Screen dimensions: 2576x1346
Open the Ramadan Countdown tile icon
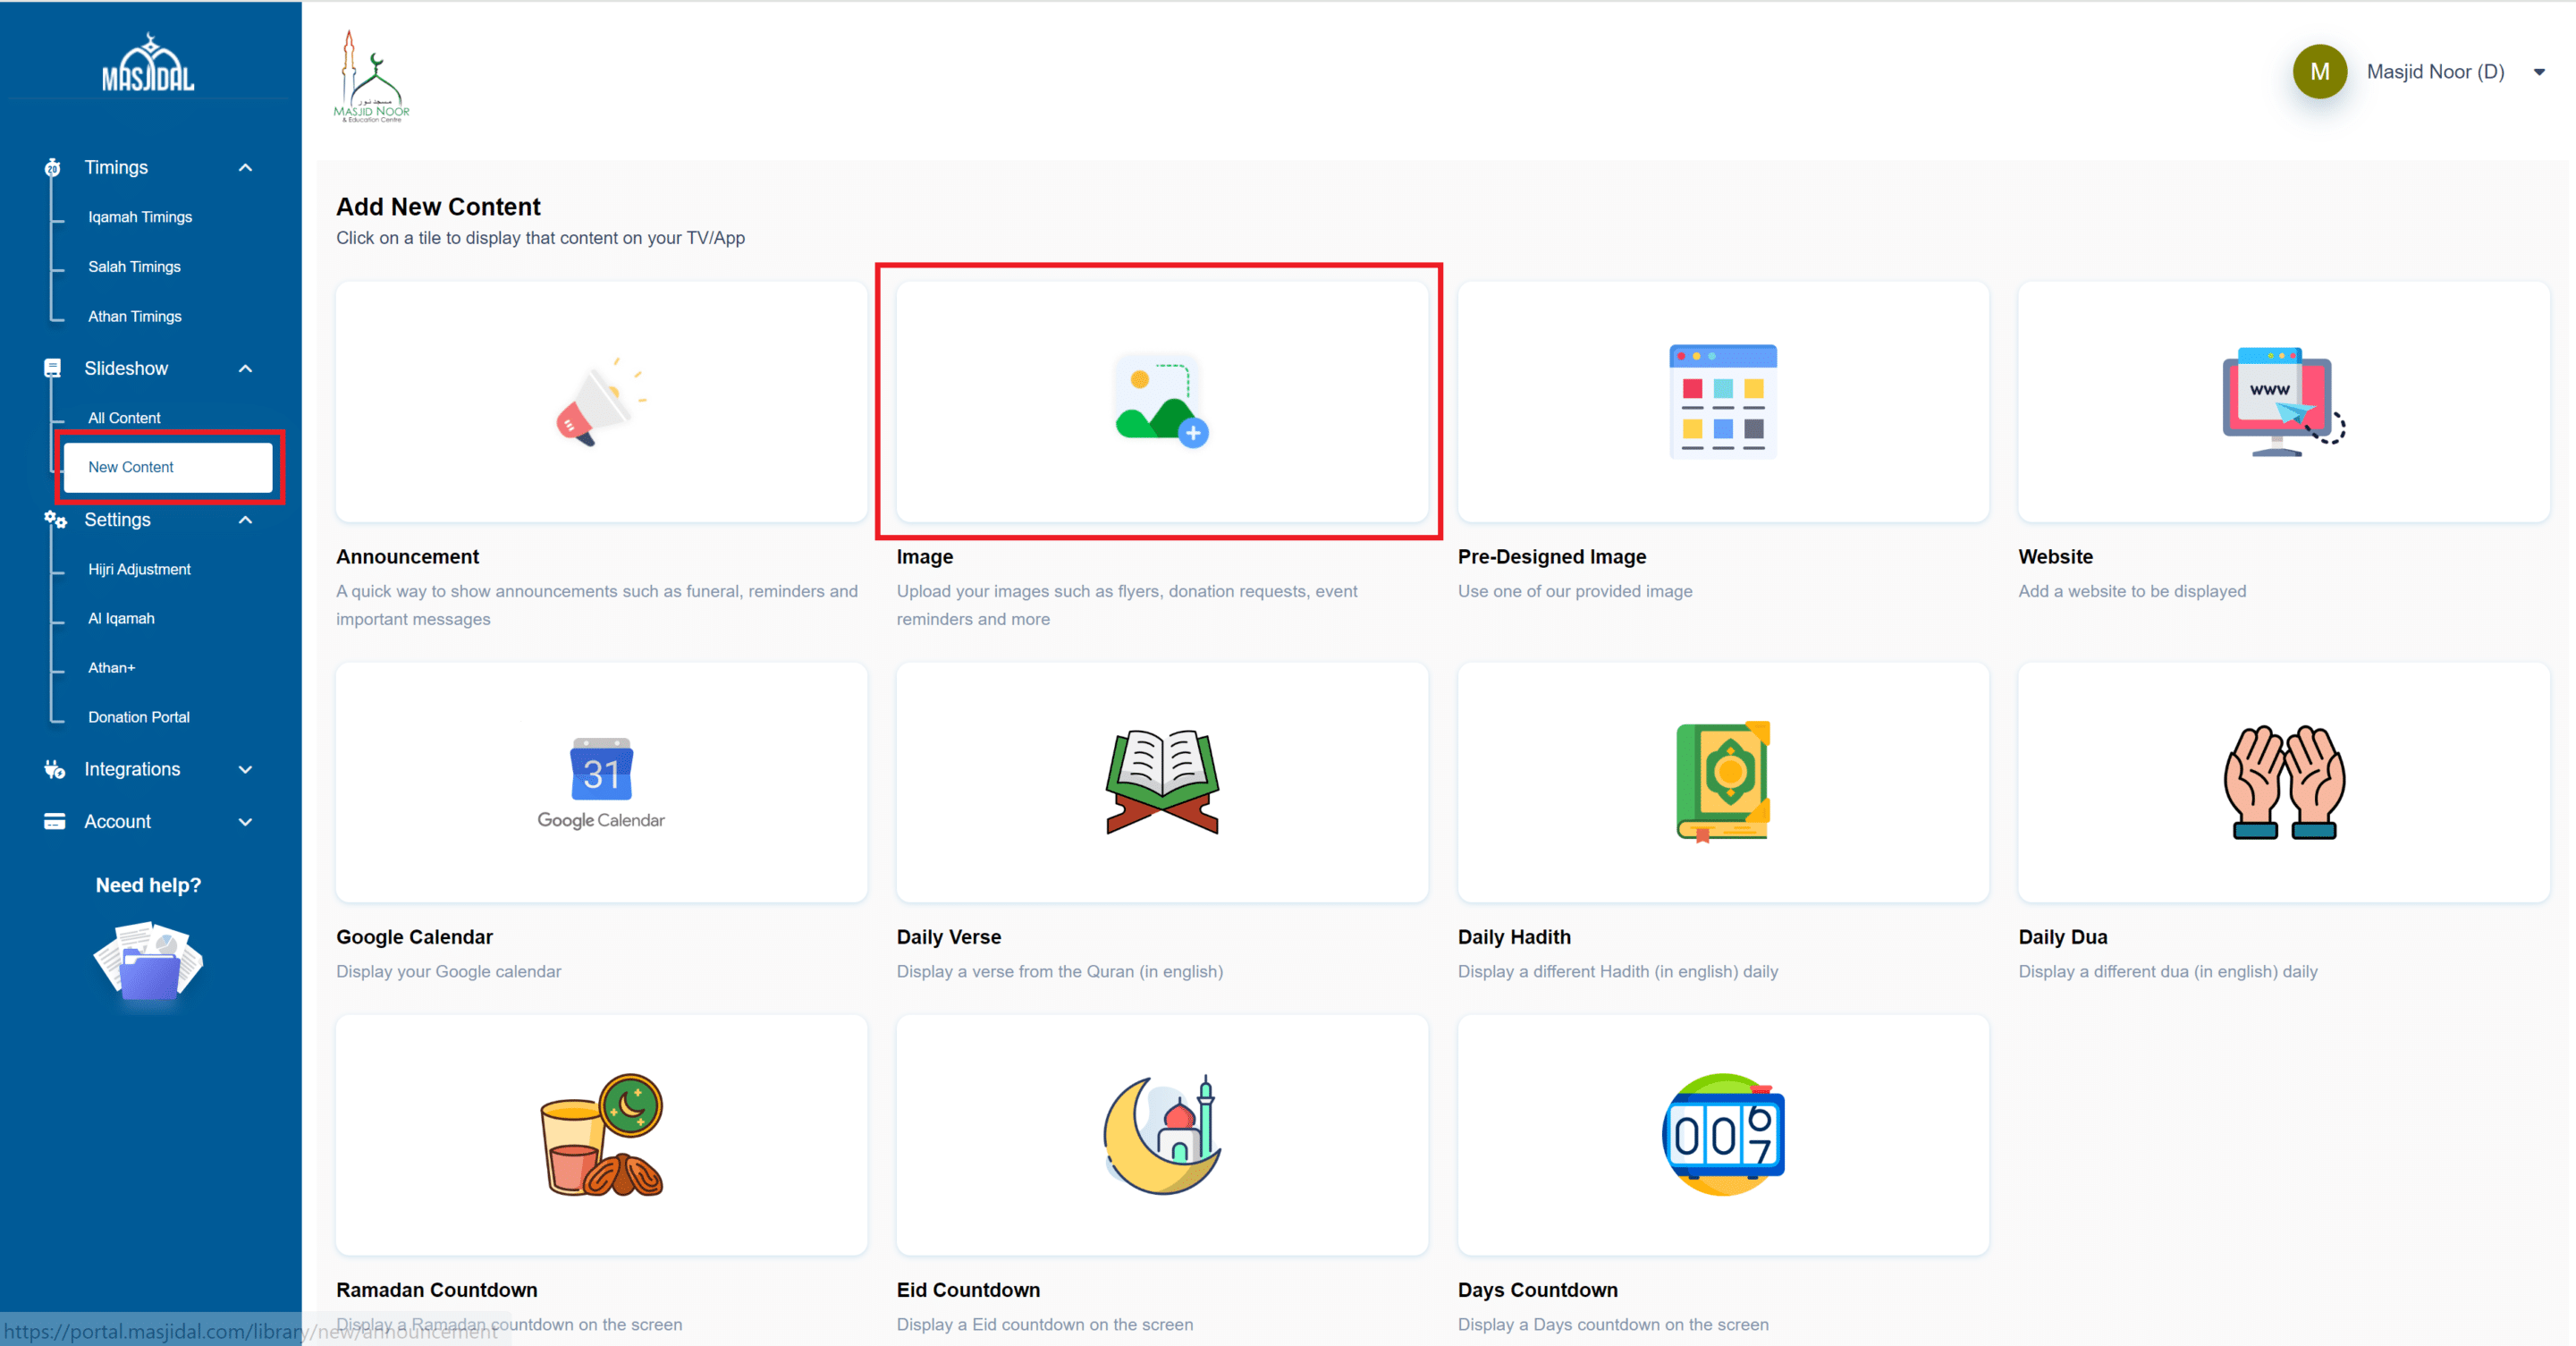tap(601, 1135)
